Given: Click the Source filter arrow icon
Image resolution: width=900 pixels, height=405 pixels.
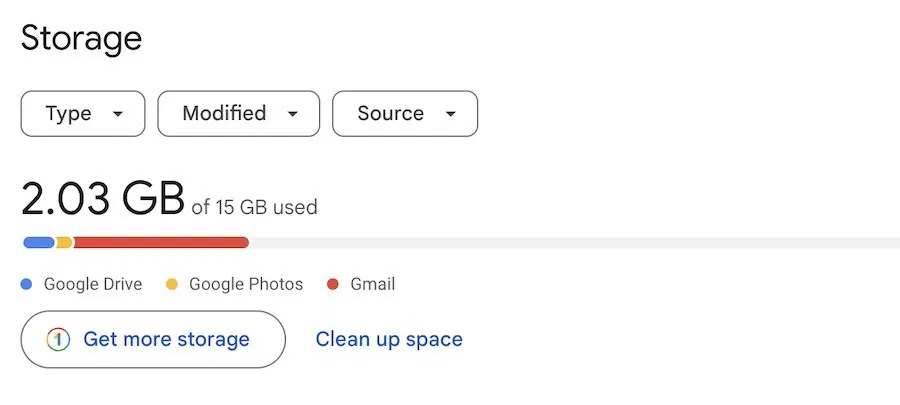Looking at the screenshot, I should [451, 114].
